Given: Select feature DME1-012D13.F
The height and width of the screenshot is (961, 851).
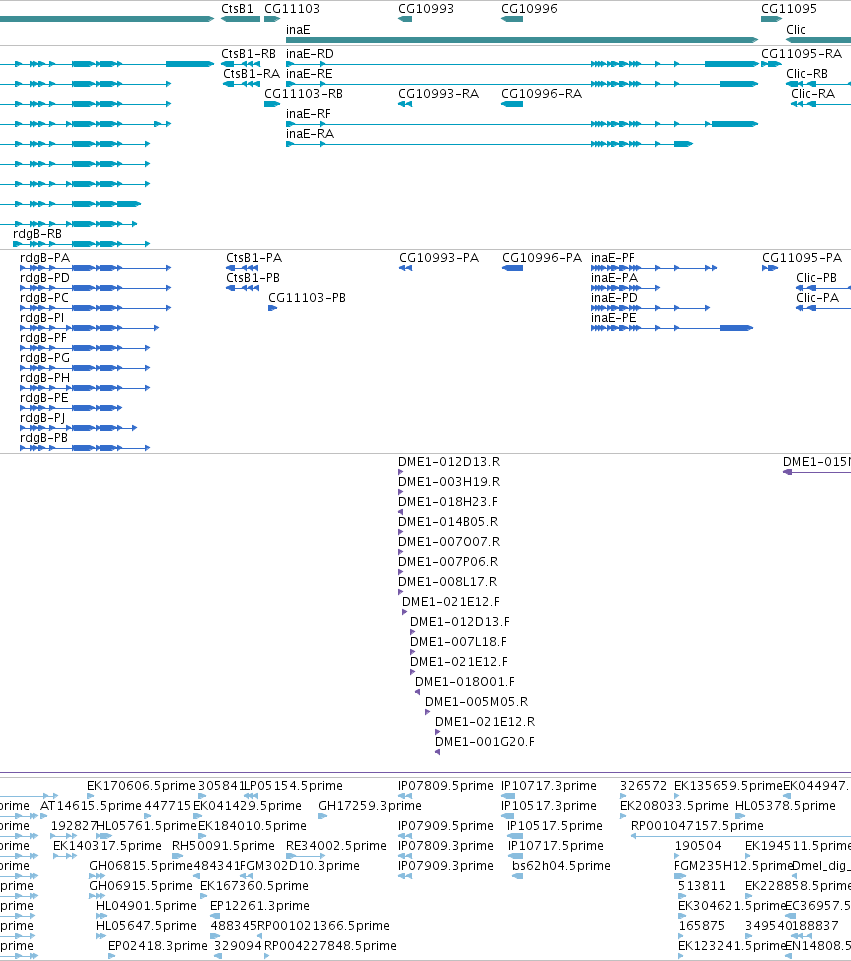Looking at the screenshot, I should (x=460, y=622).
